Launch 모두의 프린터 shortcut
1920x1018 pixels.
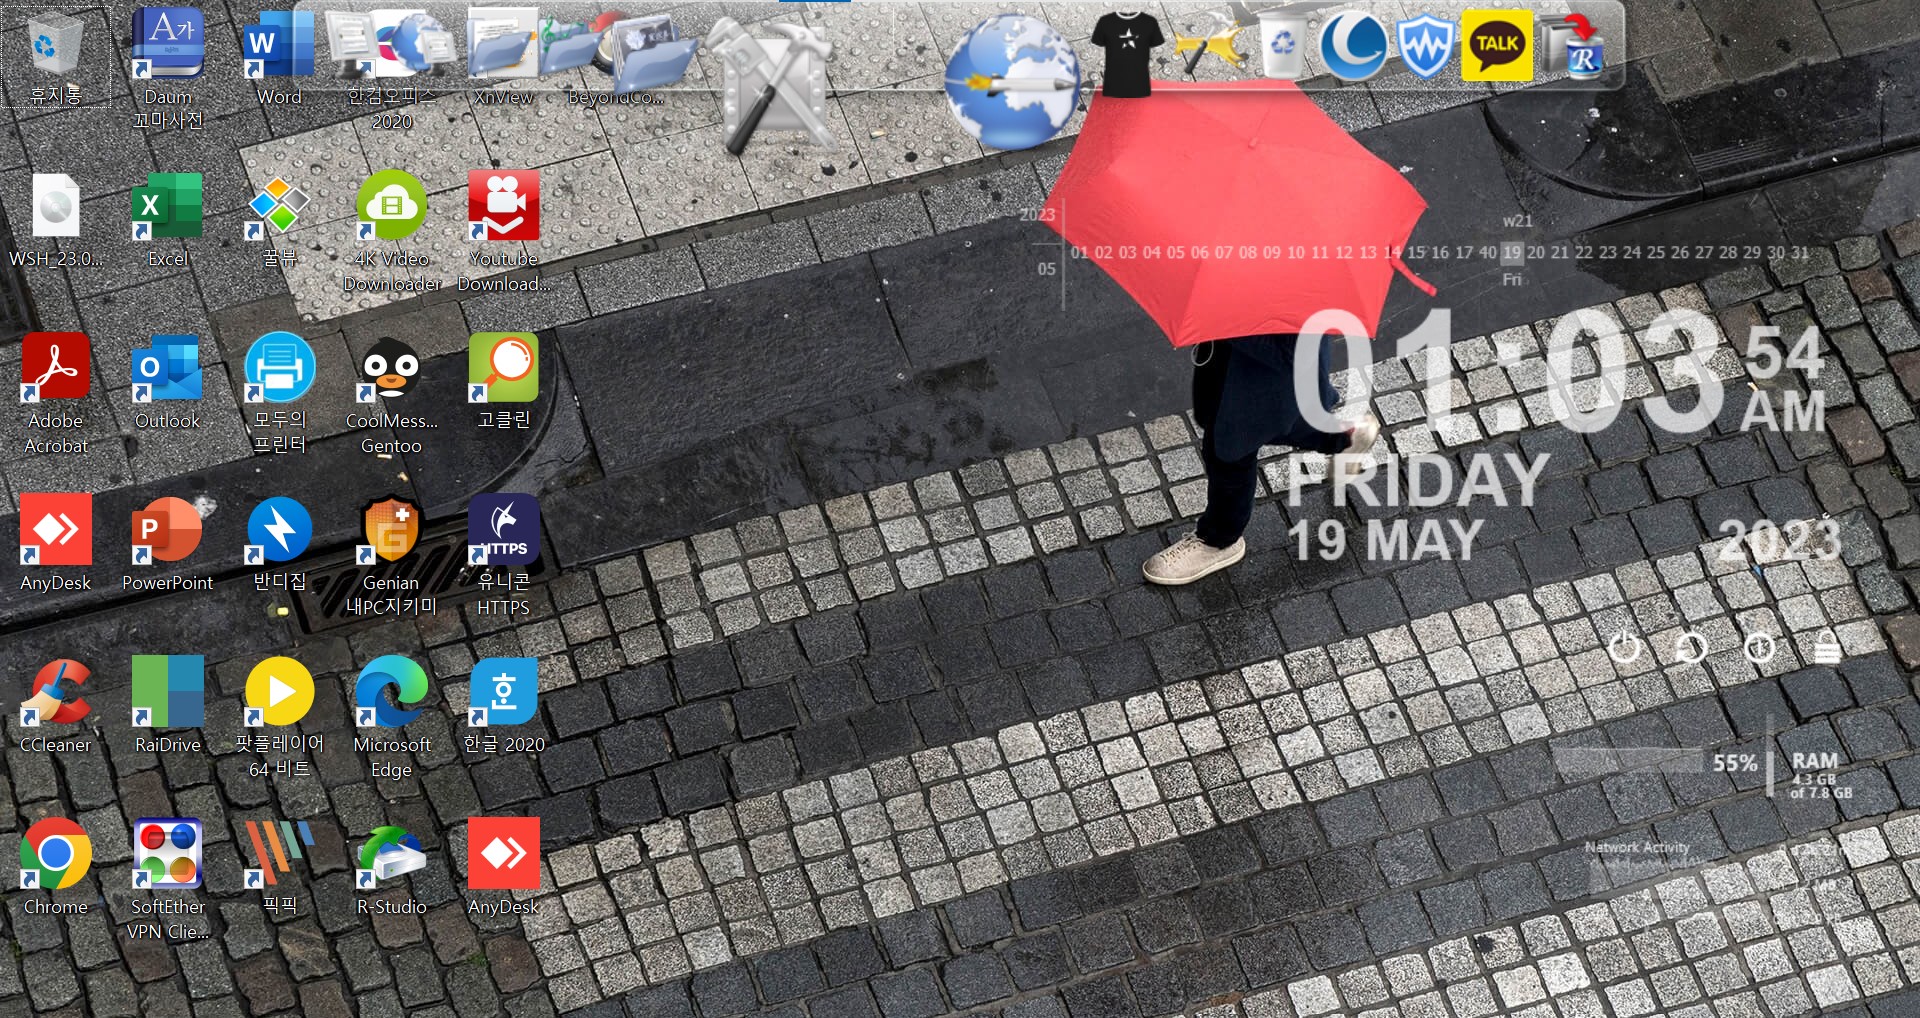tap(279, 394)
